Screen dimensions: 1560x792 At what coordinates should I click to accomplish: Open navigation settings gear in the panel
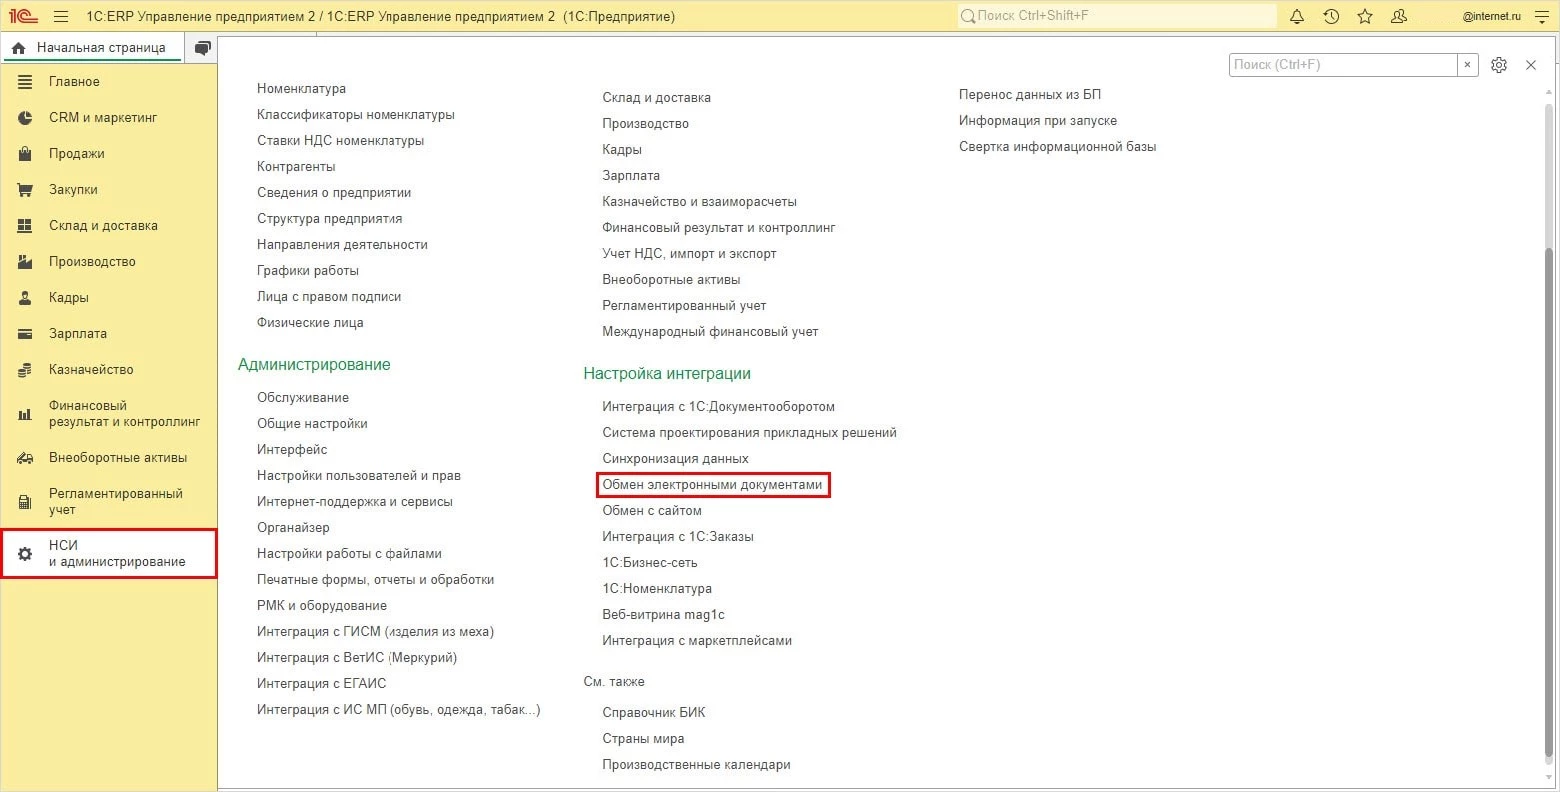tap(1498, 65)
